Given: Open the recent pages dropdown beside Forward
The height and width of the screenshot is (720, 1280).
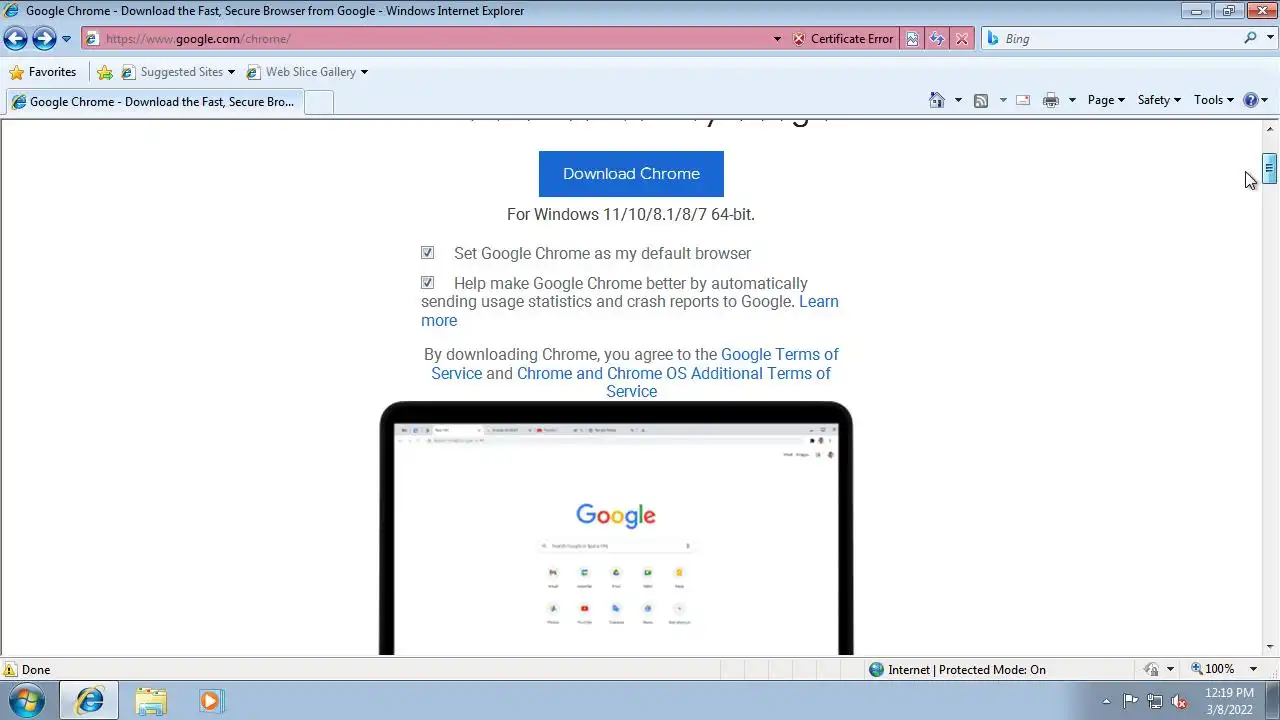Looking at the screenshot, I should 66,39.
